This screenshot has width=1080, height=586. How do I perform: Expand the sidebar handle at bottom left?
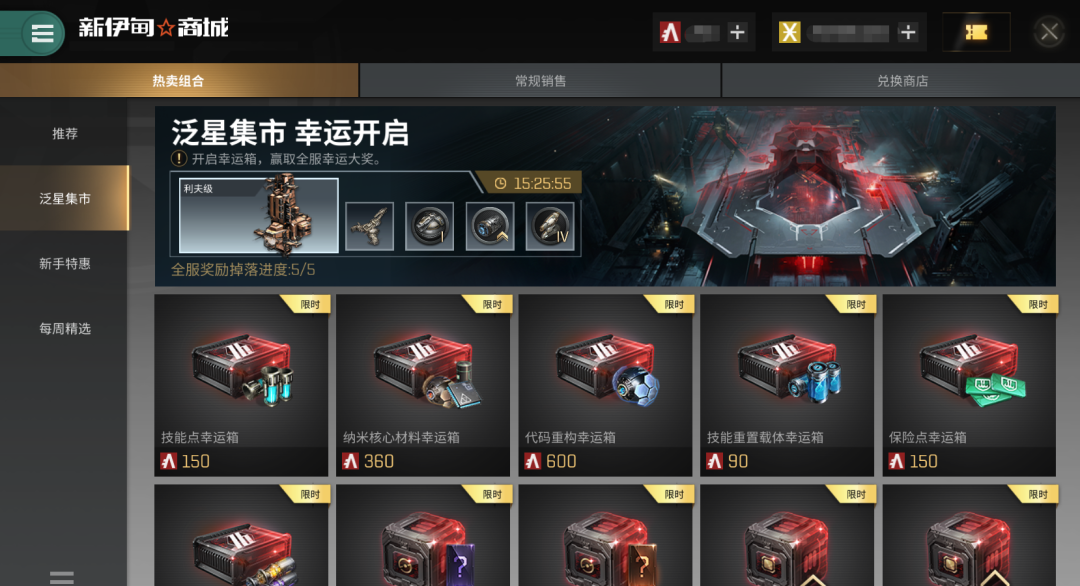point(61,577)
